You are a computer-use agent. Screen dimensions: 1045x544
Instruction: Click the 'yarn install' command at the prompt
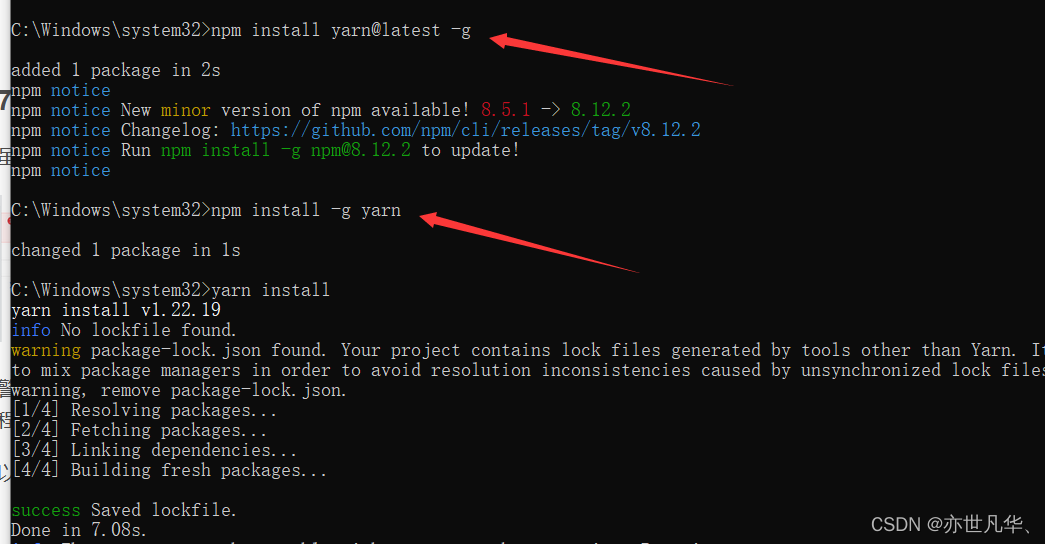coord(270,290)
